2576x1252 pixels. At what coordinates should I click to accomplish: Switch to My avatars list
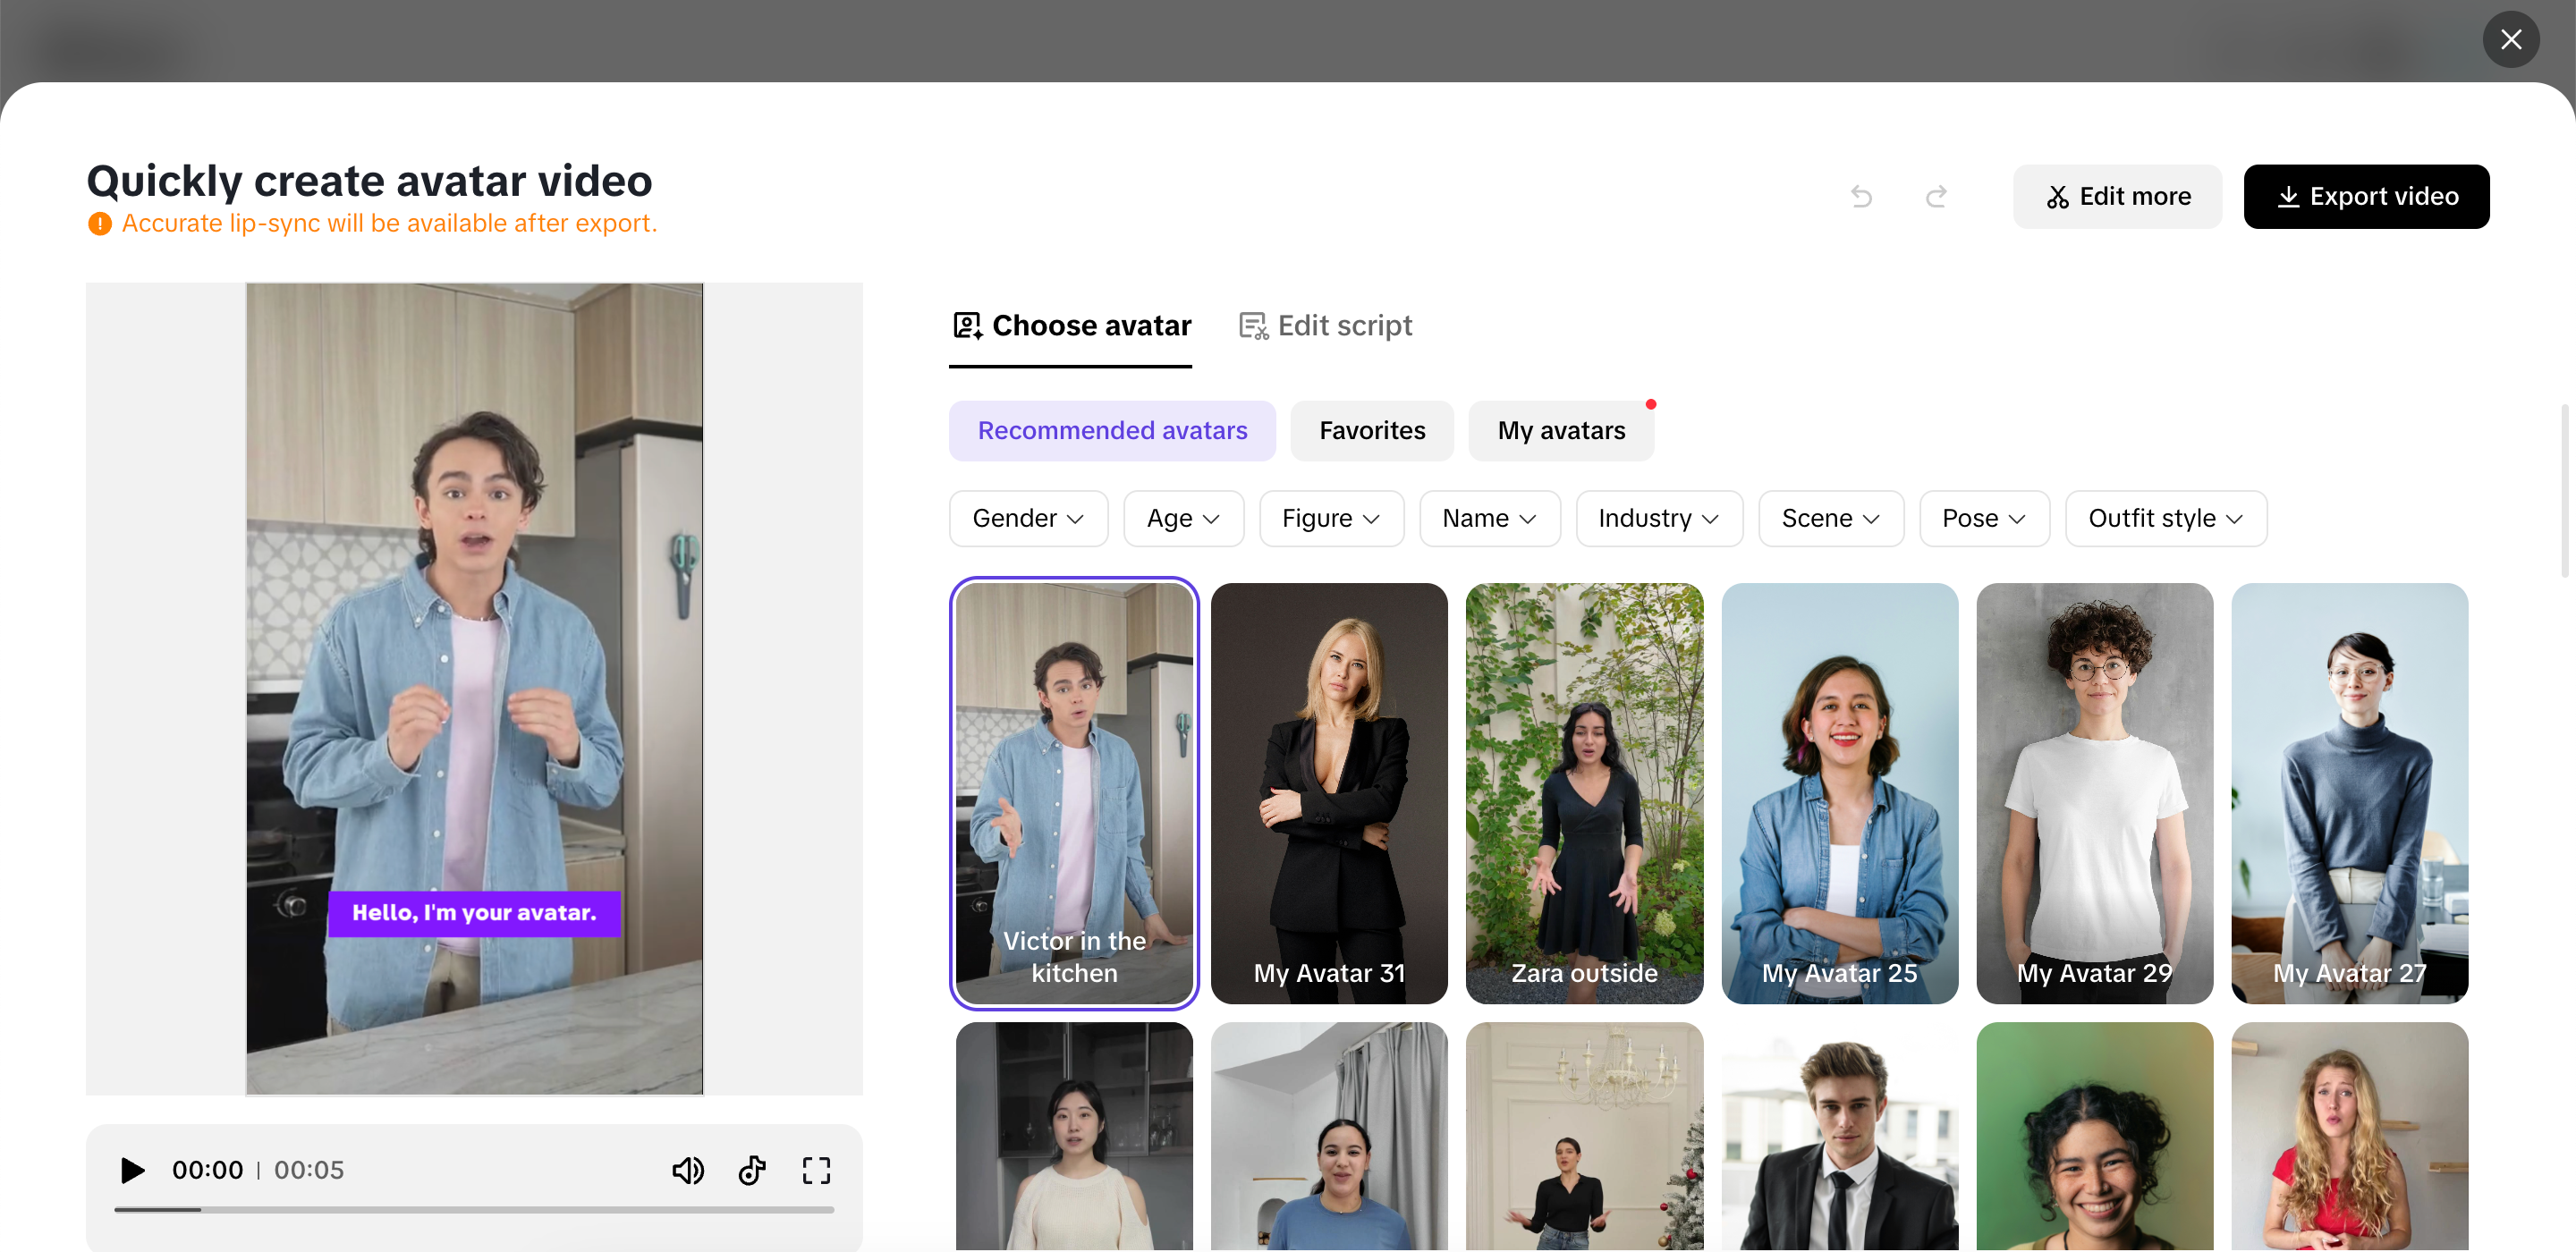1560,431
